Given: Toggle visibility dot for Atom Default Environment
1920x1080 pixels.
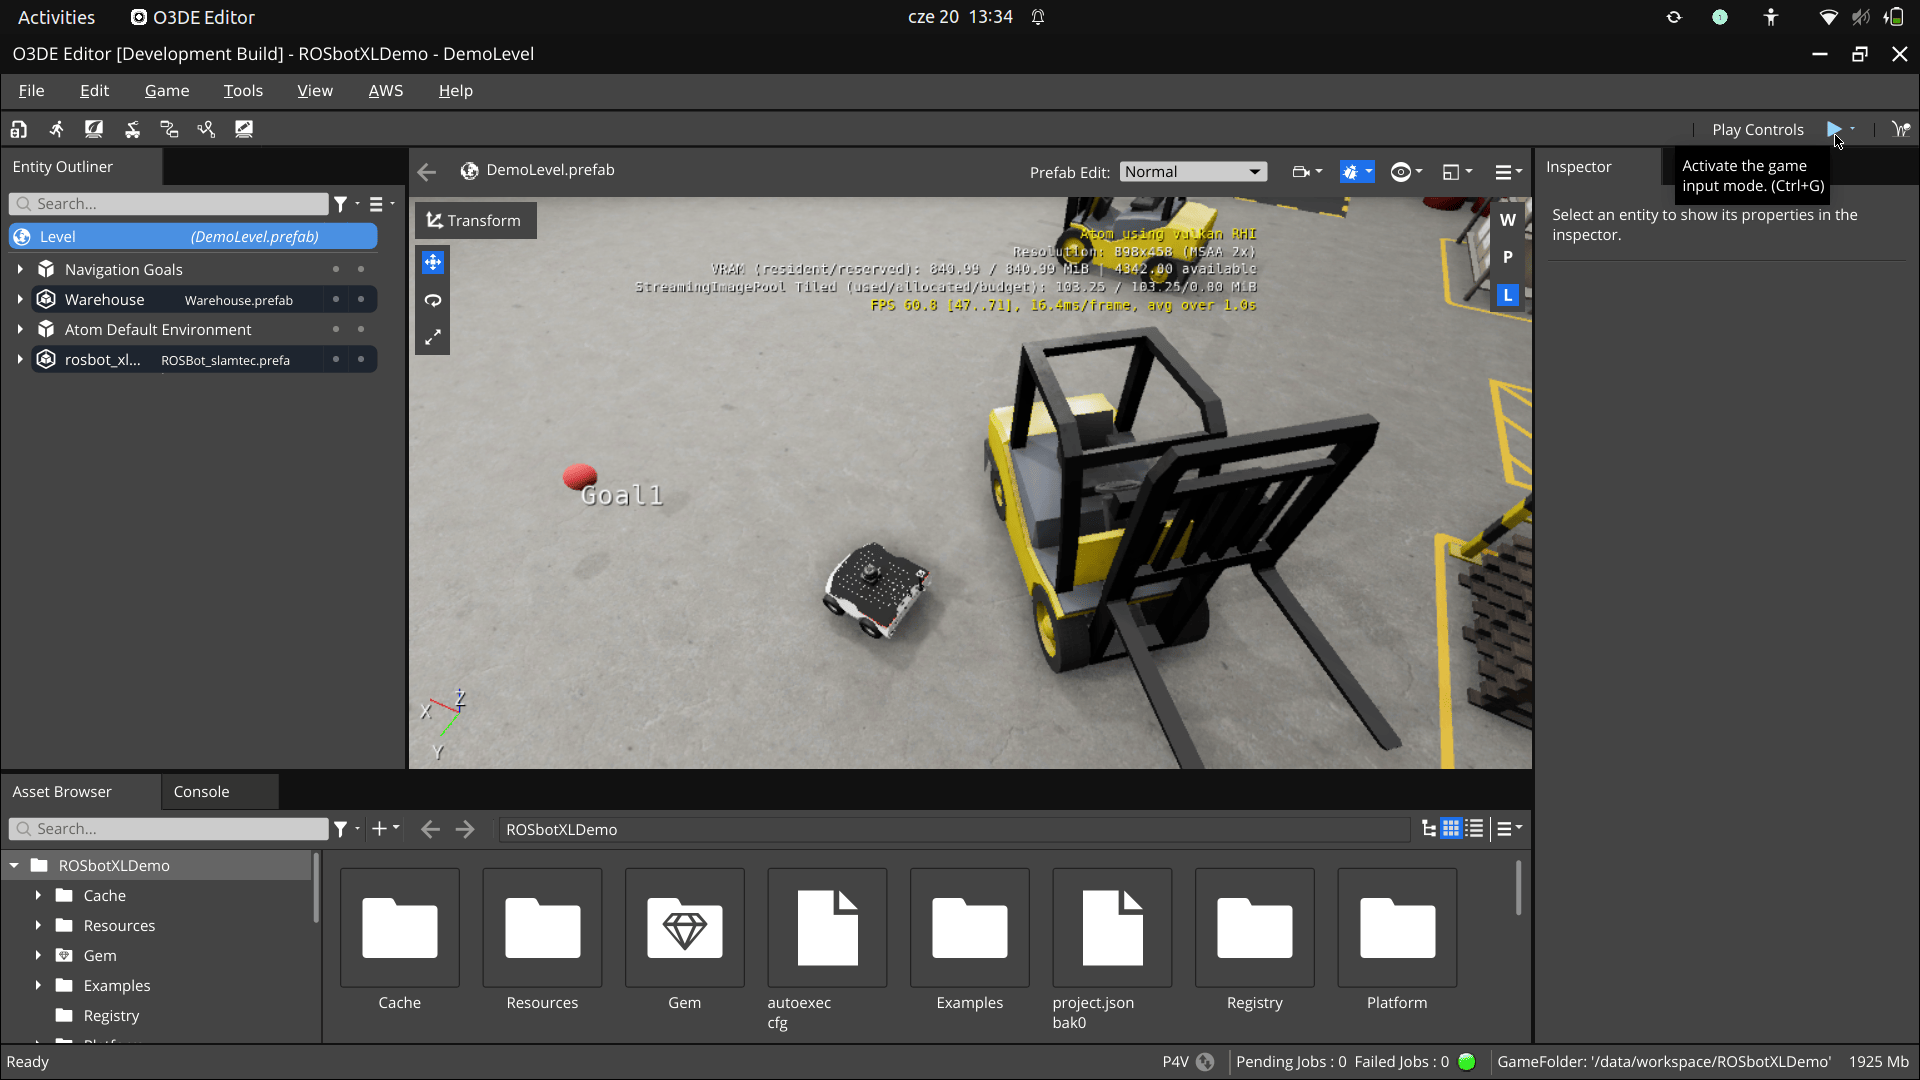Looking at the screenshot, I should [x=336, y=329].
